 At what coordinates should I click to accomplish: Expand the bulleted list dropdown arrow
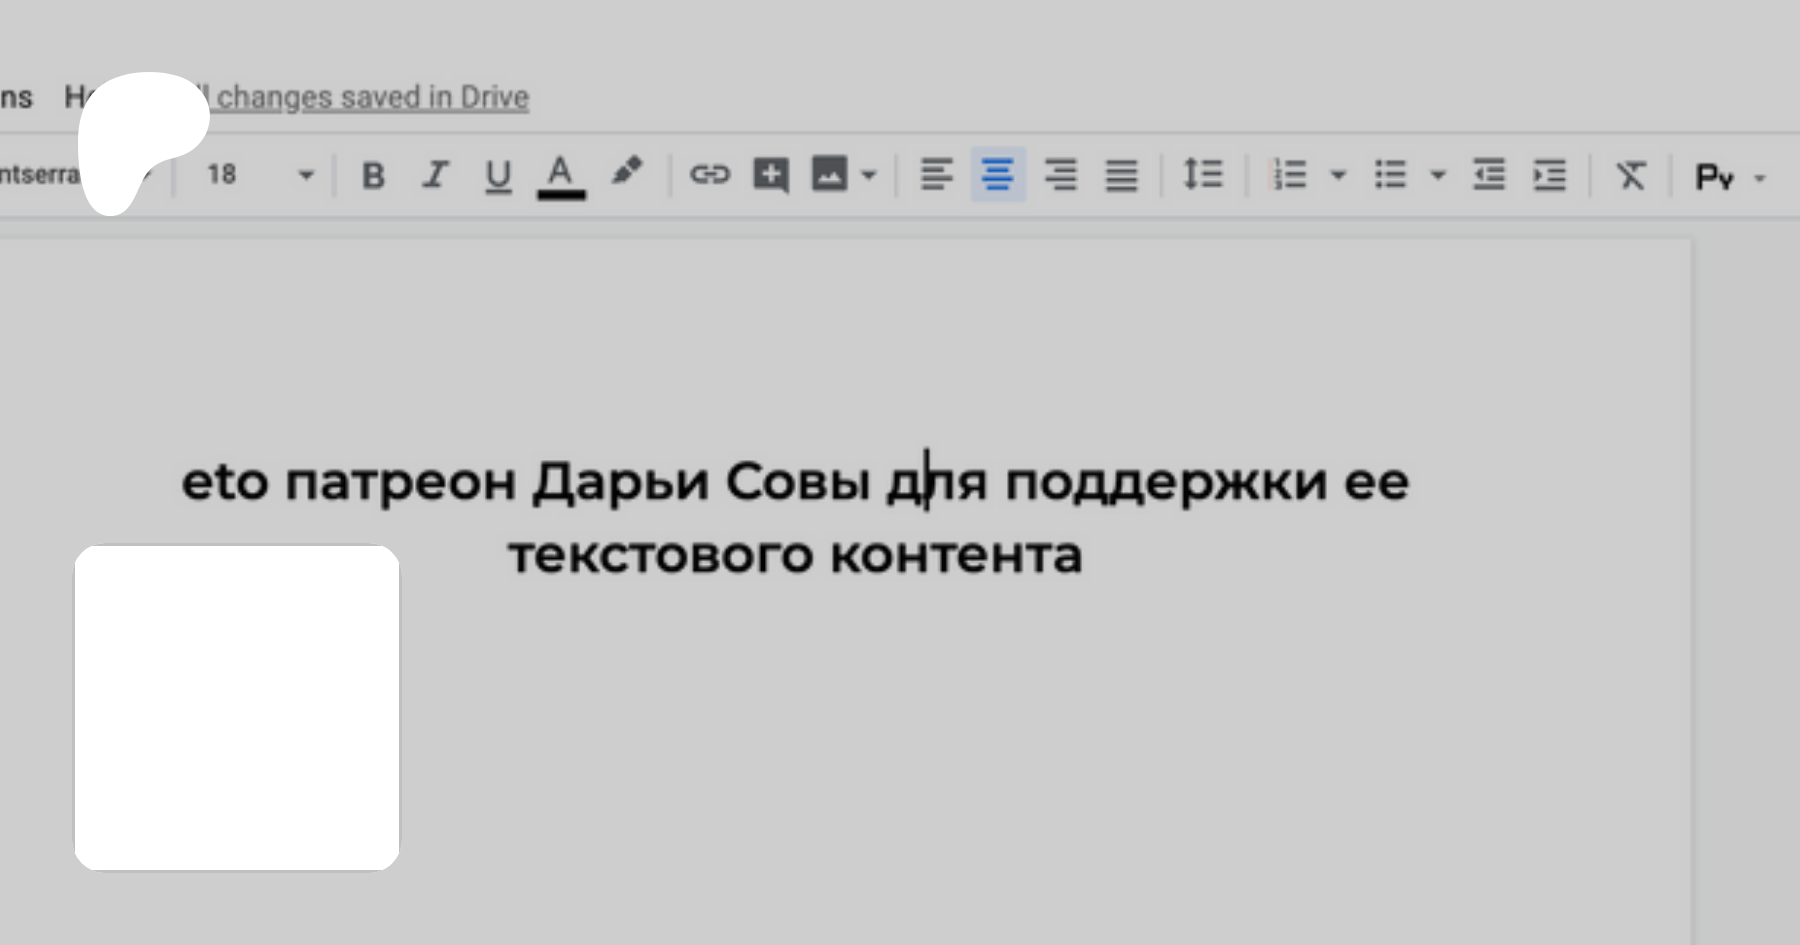(x=1438, y=175)
